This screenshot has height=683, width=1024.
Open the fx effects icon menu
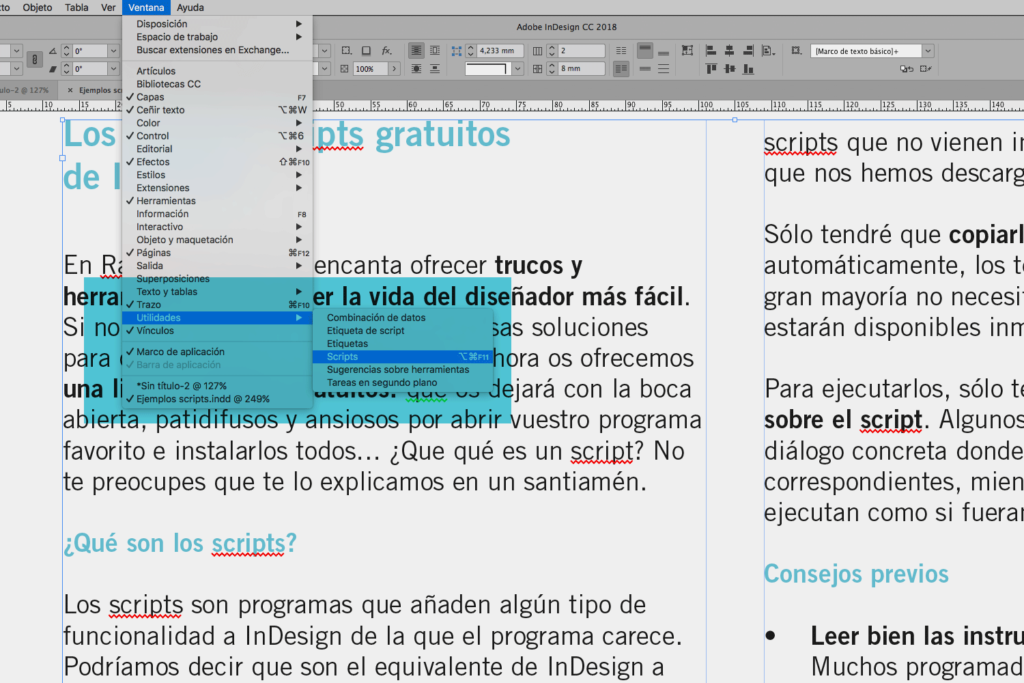pyautogui.click(x=387, y=50)
